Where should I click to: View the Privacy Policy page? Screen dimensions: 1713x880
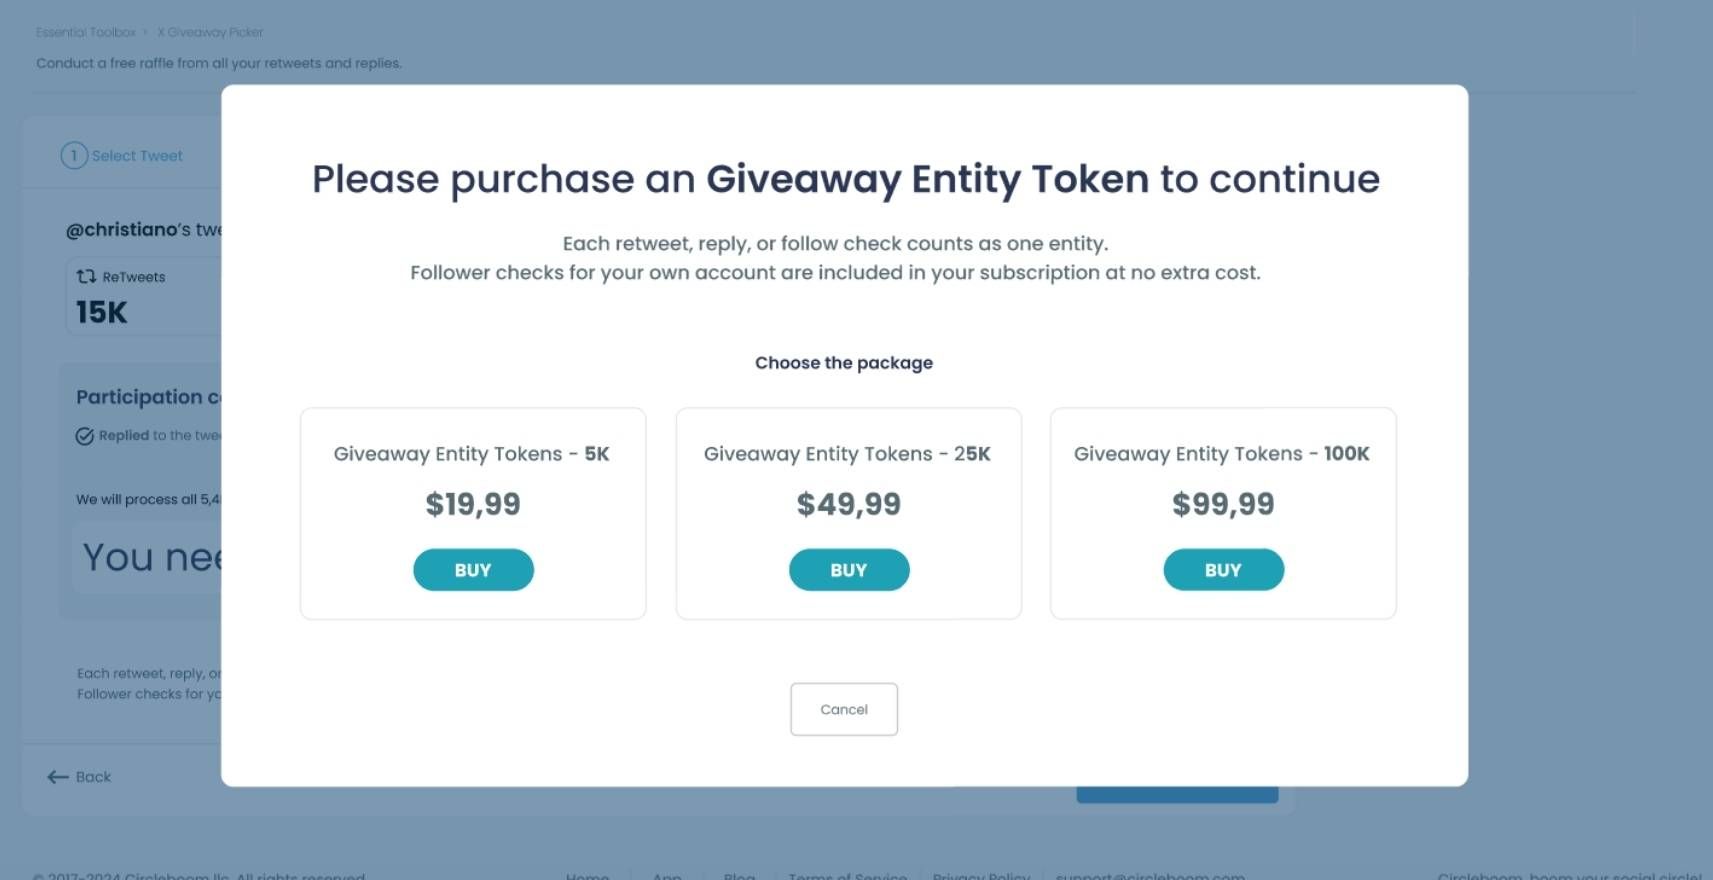click(x=980, y=875)
